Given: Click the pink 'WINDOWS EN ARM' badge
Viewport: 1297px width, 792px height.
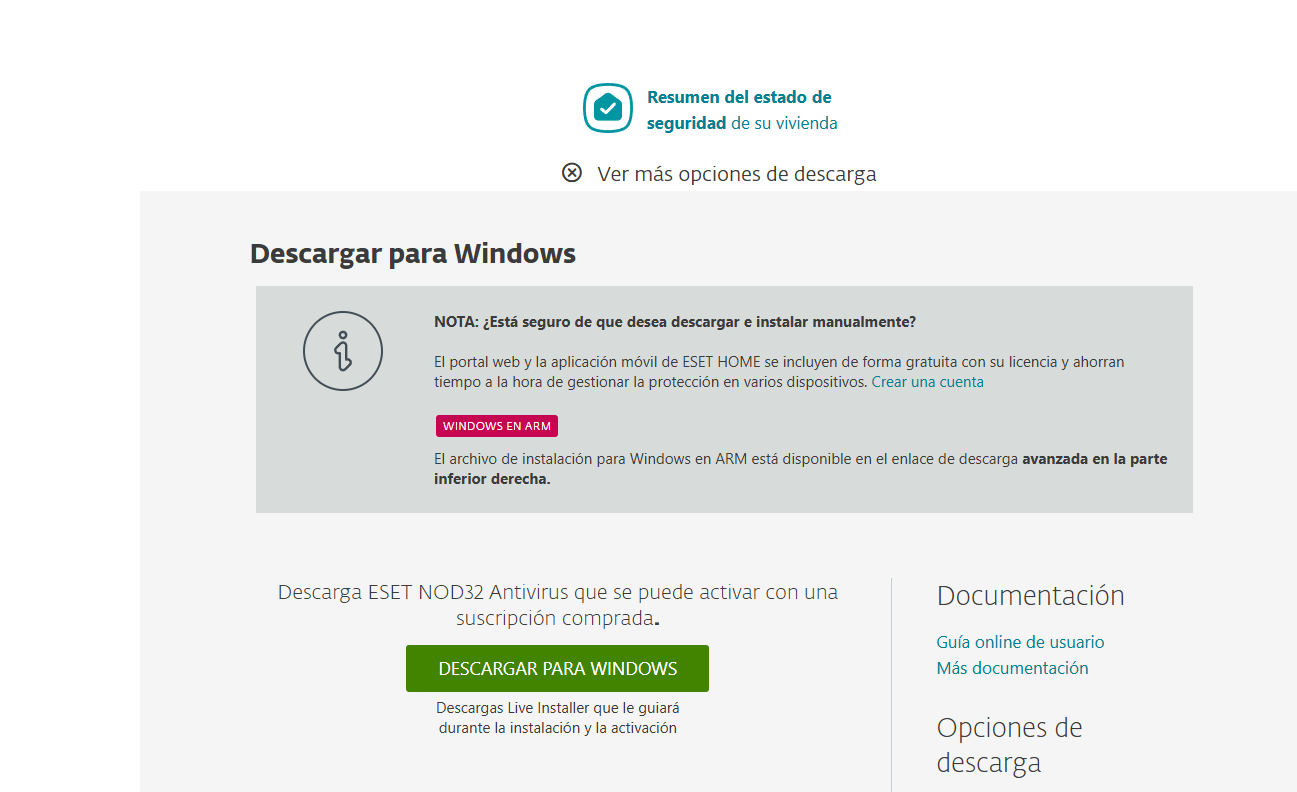Looking at the screenshot, I should coord(496,426).
